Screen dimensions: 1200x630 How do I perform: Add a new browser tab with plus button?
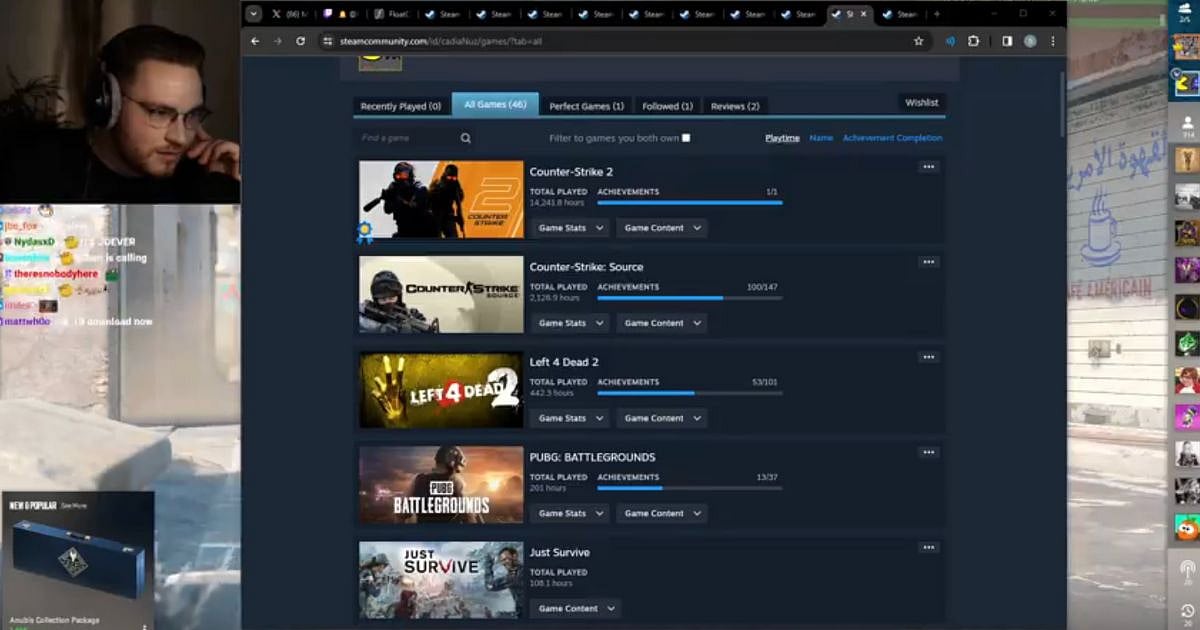point(937,14)
